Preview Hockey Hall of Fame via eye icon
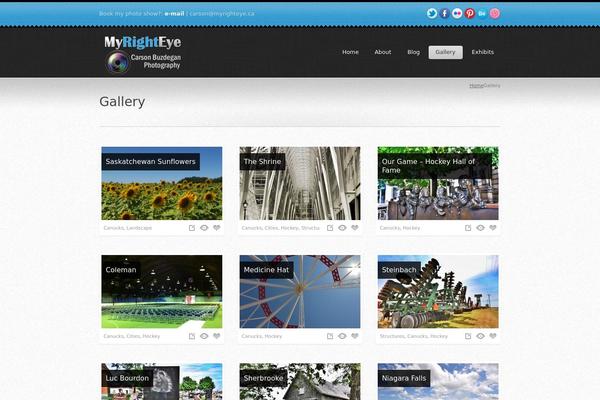Image resolution: width=600 pixels, height=400 pixels. (x=480, y=228)
